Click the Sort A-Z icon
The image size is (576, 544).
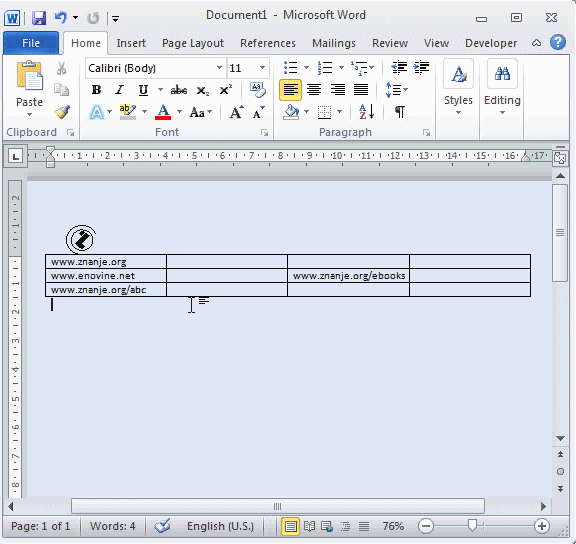pos(366,112)
